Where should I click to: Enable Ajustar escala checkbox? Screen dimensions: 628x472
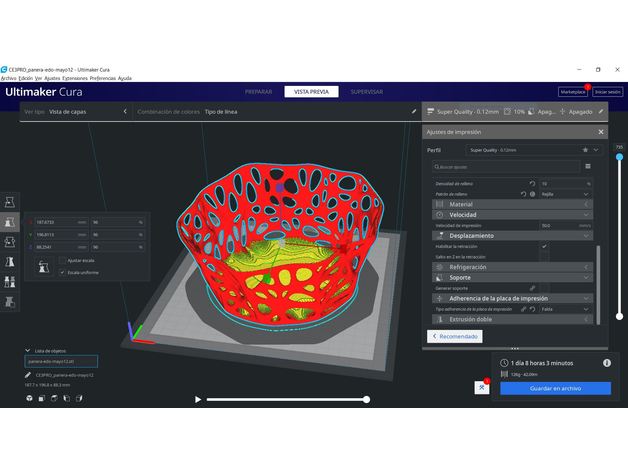(x=62, y=260)
